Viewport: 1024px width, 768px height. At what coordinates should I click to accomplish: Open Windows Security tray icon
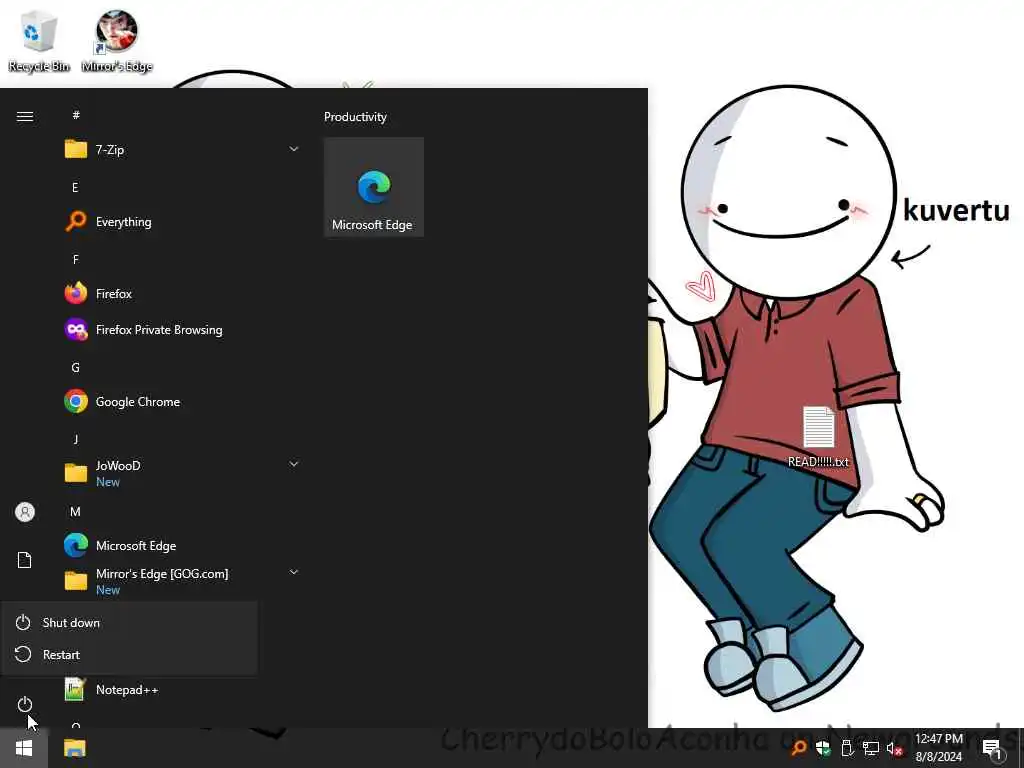click(823, 748)
